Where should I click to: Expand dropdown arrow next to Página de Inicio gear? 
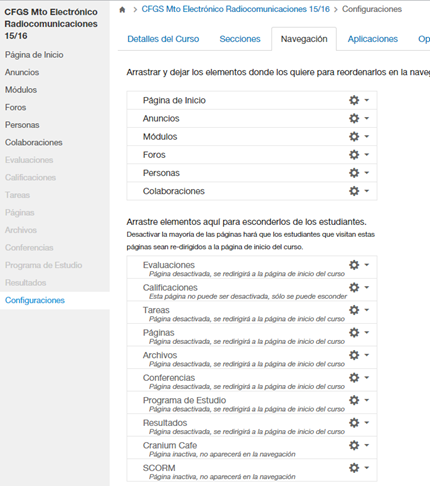point(367,100)
